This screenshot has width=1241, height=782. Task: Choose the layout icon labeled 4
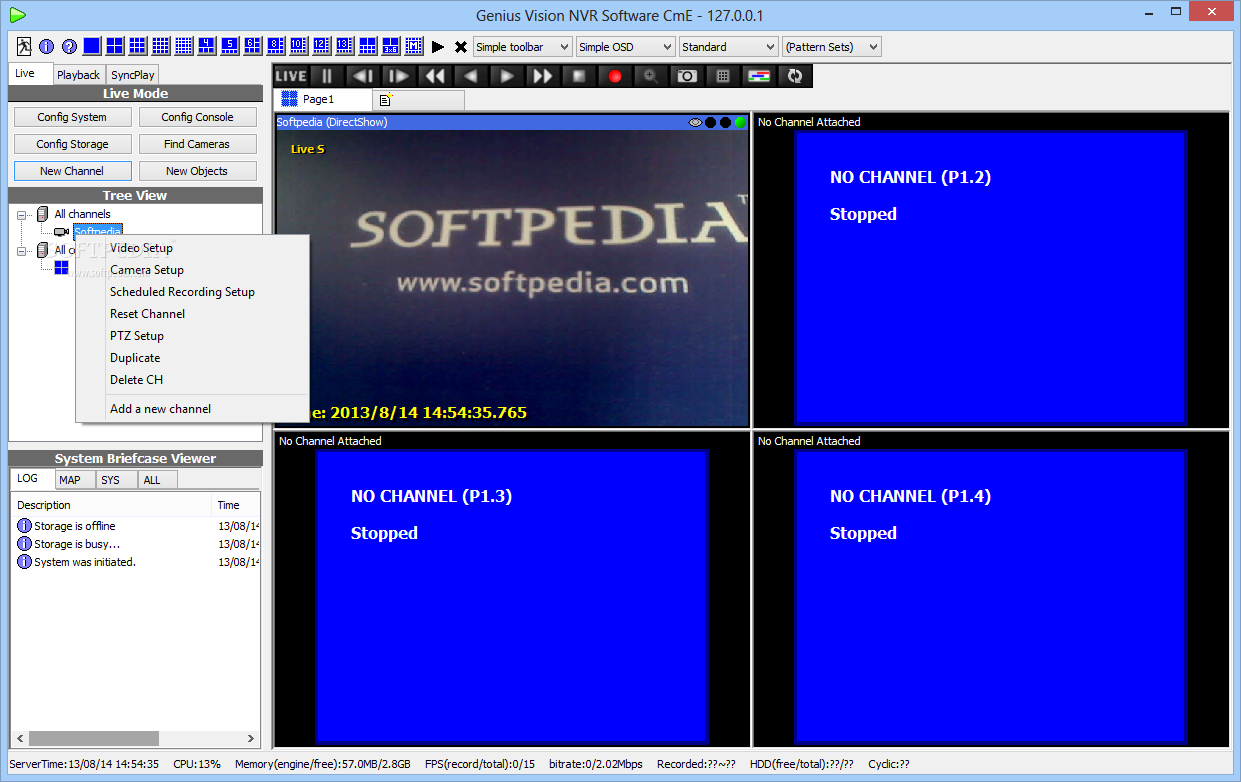[x=206, y=46]
